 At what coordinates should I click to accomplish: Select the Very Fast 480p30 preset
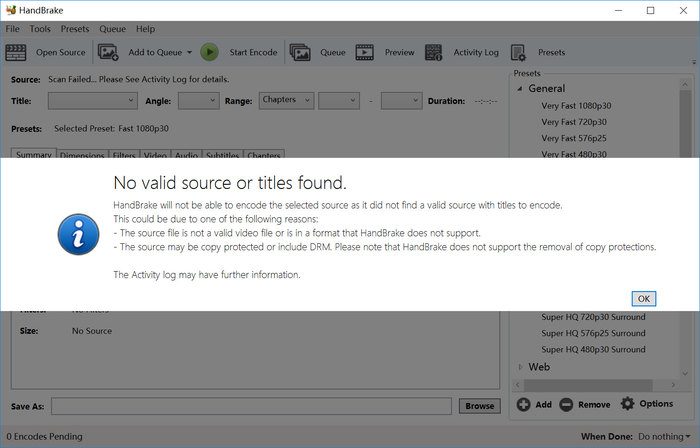click(574, 153)
